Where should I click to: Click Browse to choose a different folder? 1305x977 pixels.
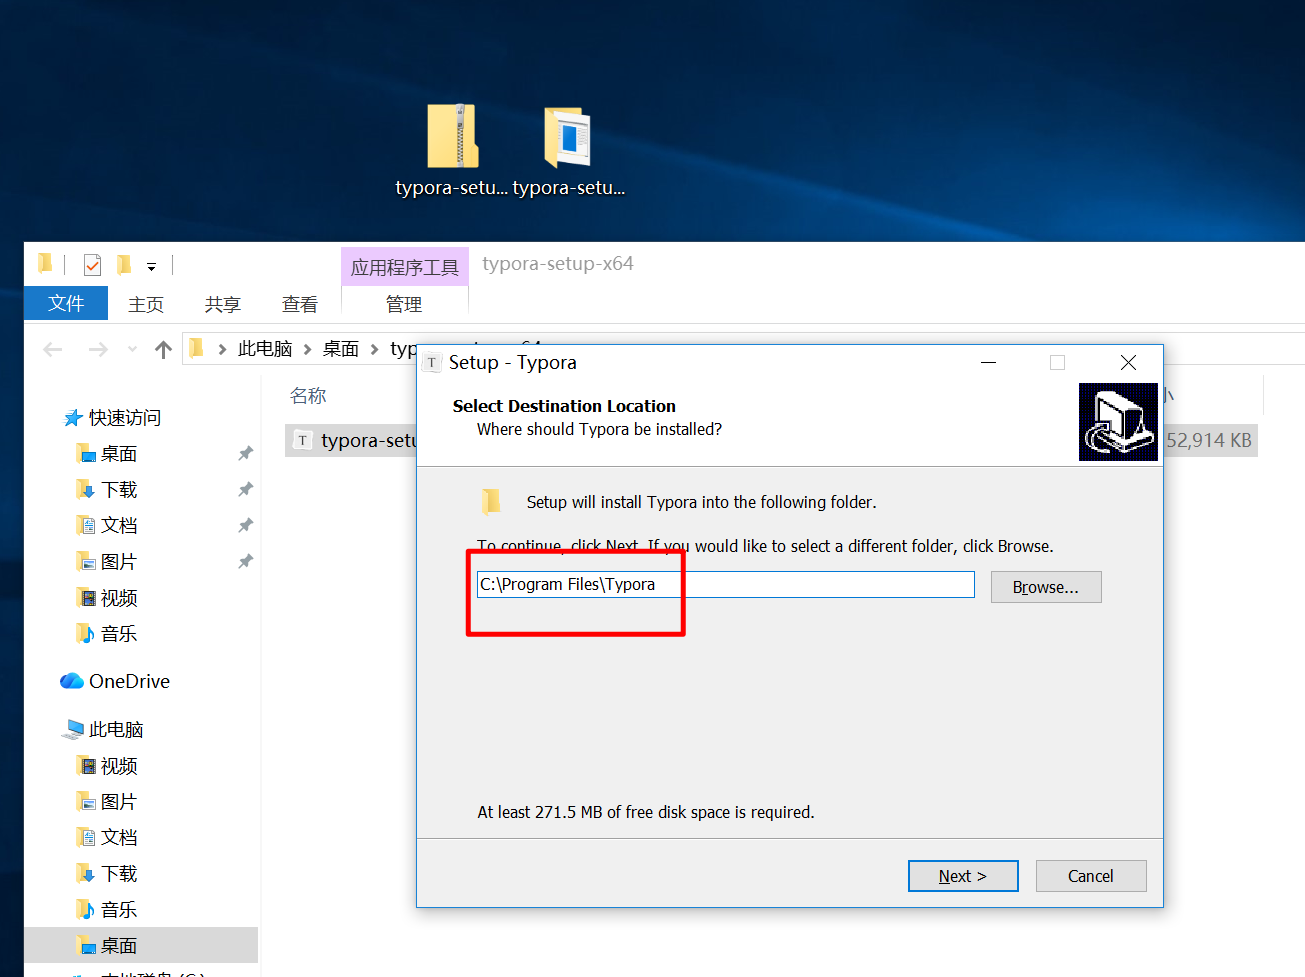point(1045,587)
